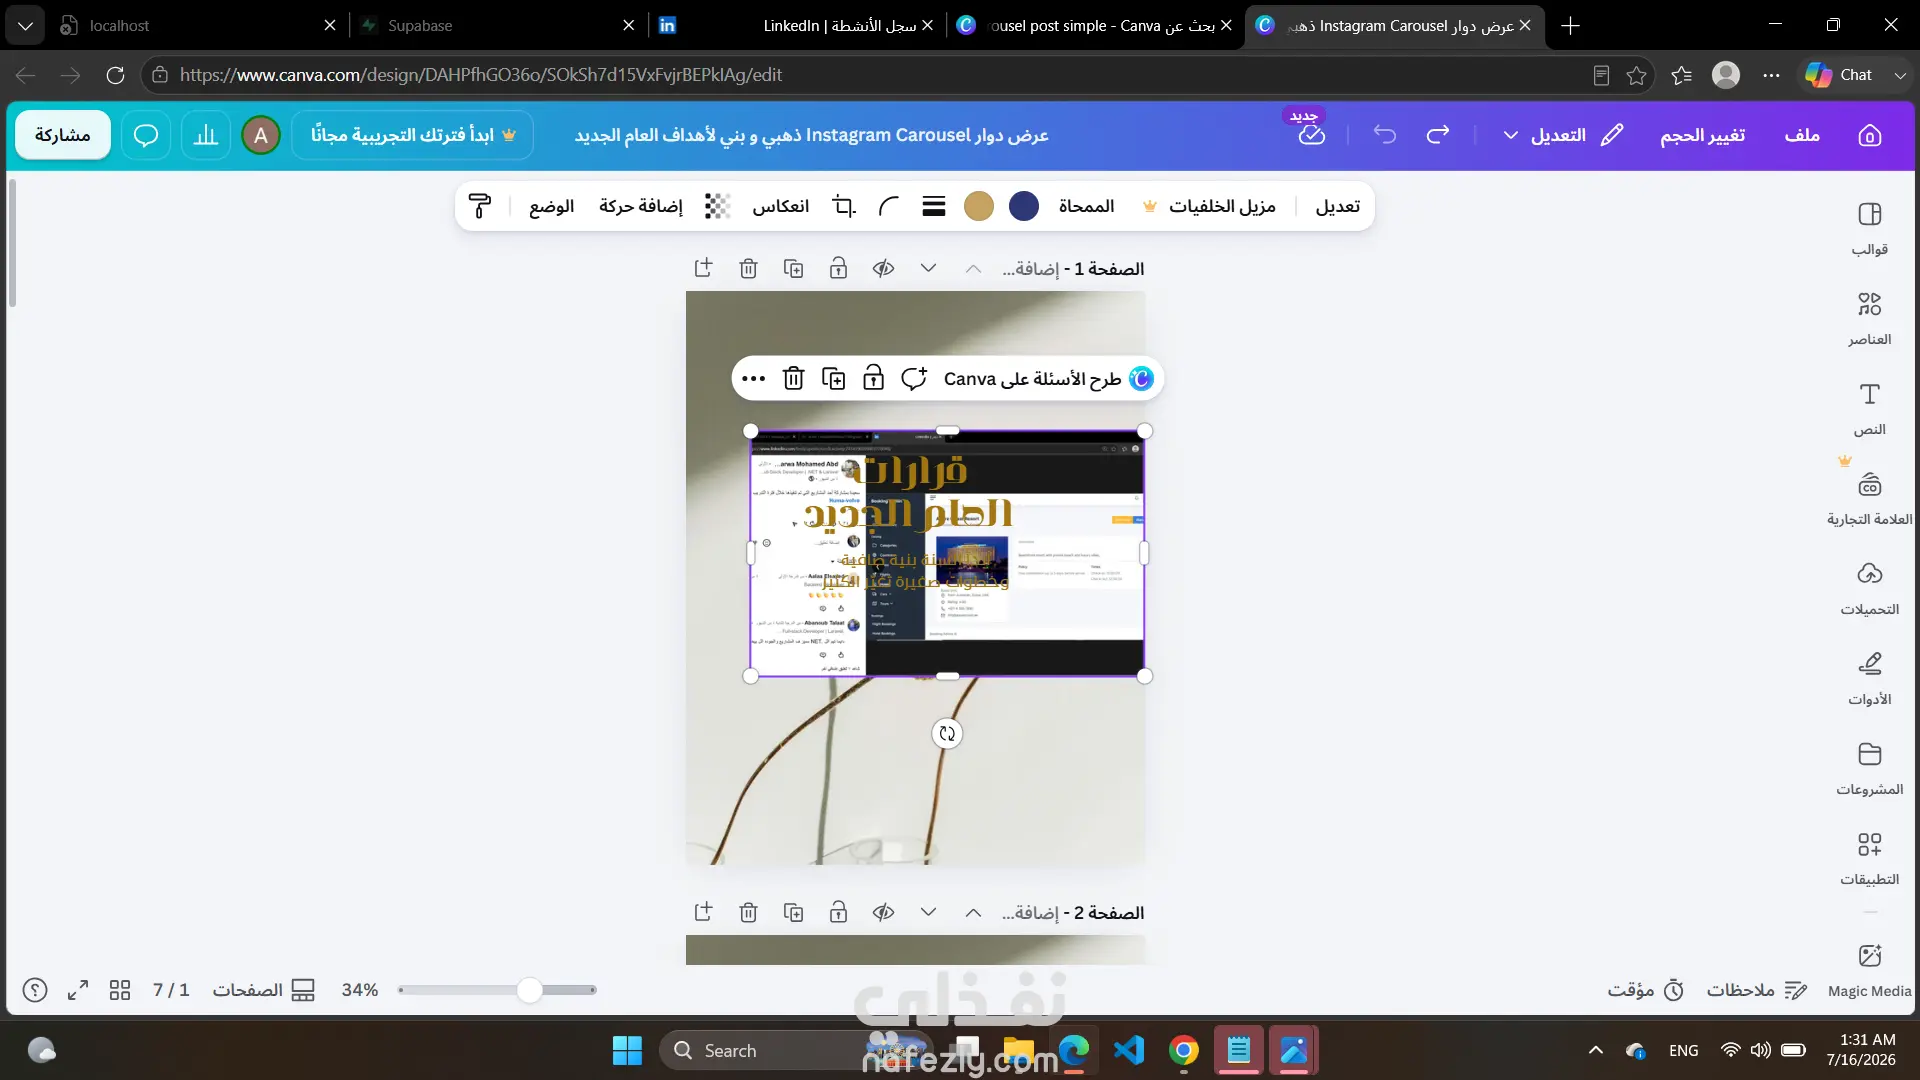
Task: Open the التطبيقات apps panel
Action: coord(1869,859)
